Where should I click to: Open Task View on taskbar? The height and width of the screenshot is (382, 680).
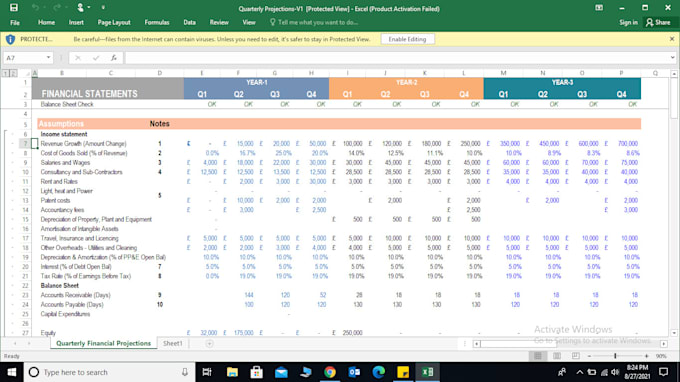click(x=207, y=372)
